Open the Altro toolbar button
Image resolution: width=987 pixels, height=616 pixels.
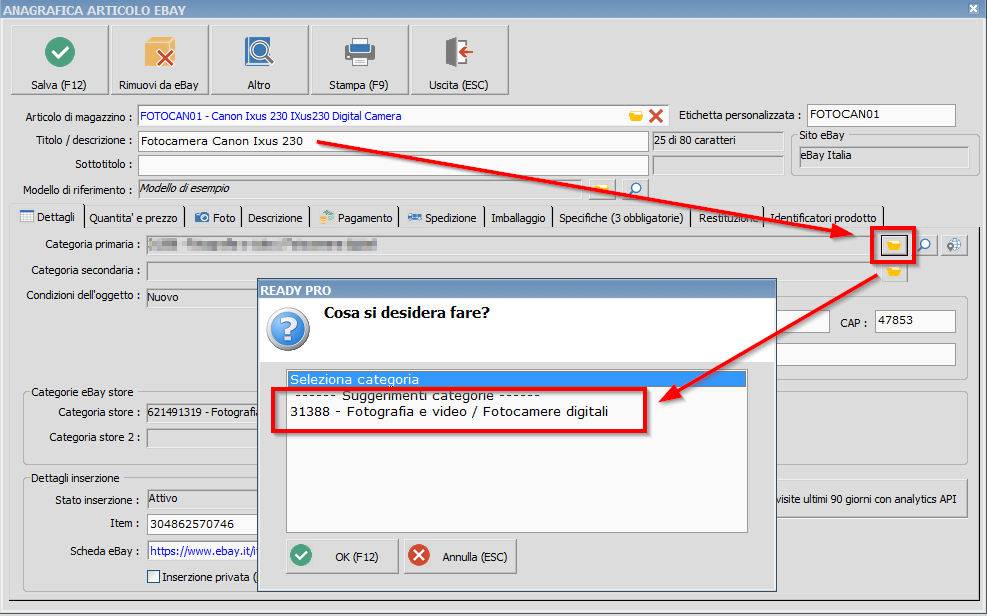point(259,60)
